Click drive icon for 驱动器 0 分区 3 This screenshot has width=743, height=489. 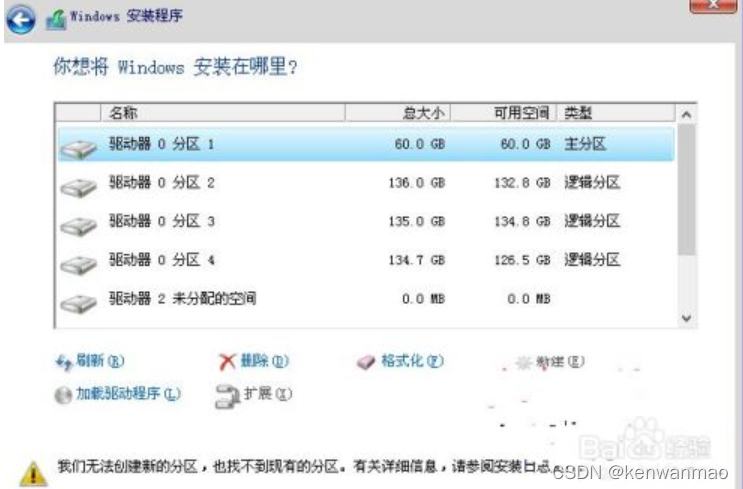click(x=79, y=226)
